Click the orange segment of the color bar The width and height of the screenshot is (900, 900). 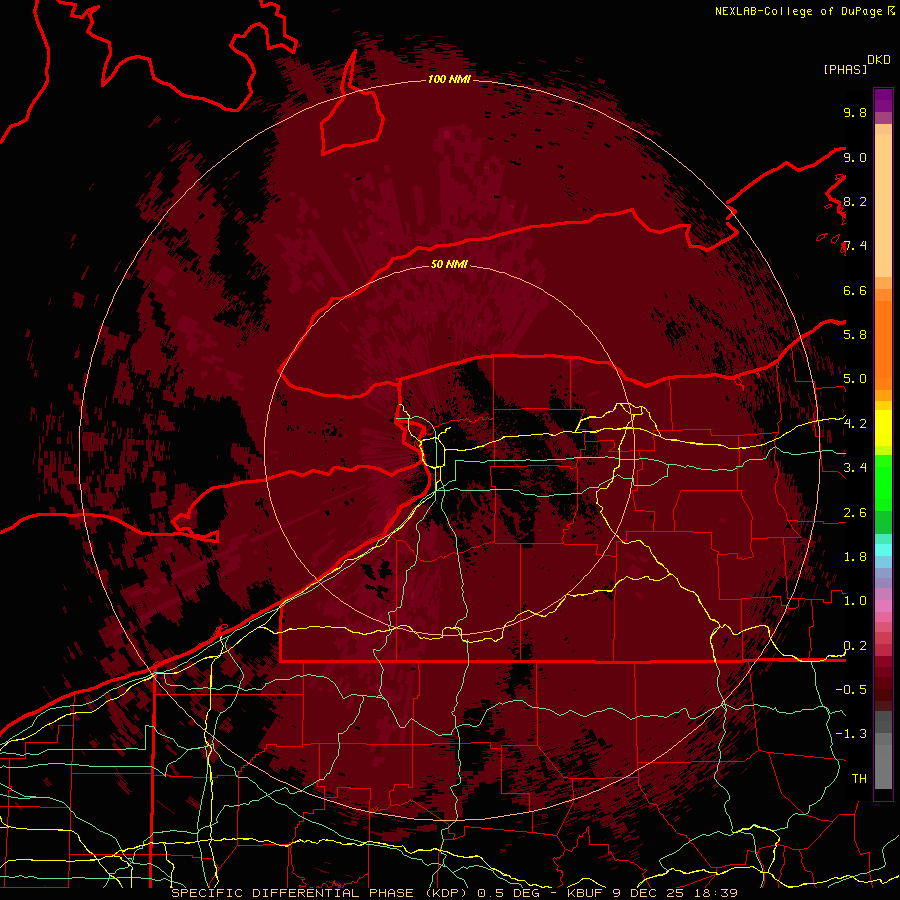coord(883,344)
